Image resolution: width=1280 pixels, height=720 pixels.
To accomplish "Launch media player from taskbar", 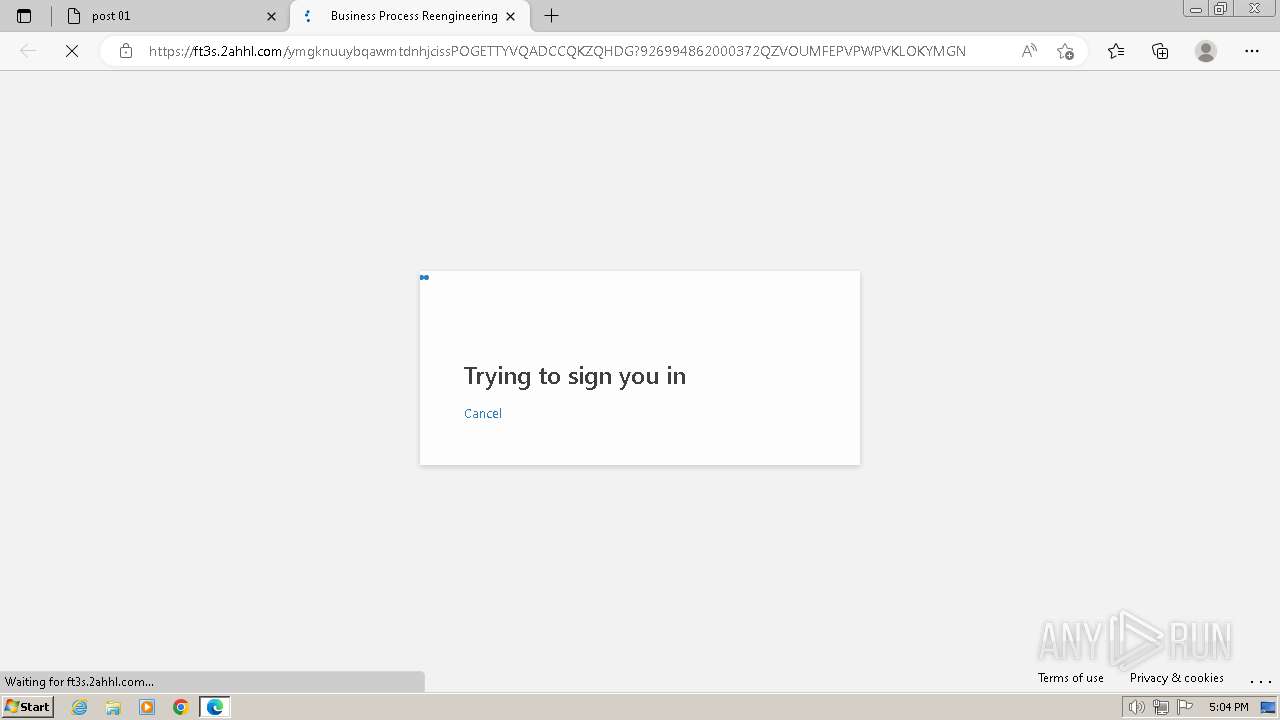I will click(x=147, y=707).
